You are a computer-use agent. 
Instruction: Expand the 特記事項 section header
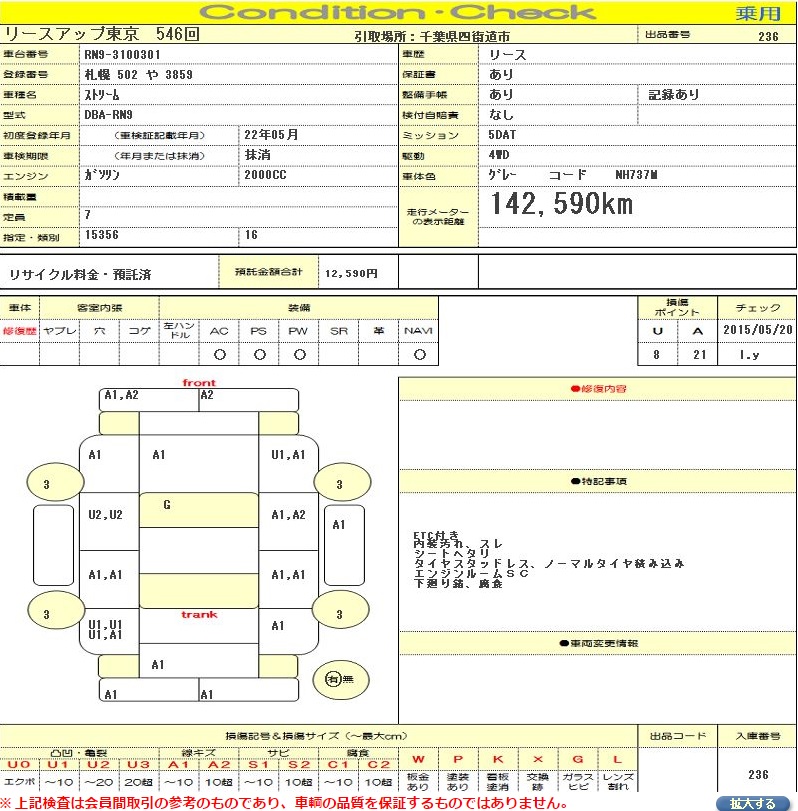click(598, 481)
